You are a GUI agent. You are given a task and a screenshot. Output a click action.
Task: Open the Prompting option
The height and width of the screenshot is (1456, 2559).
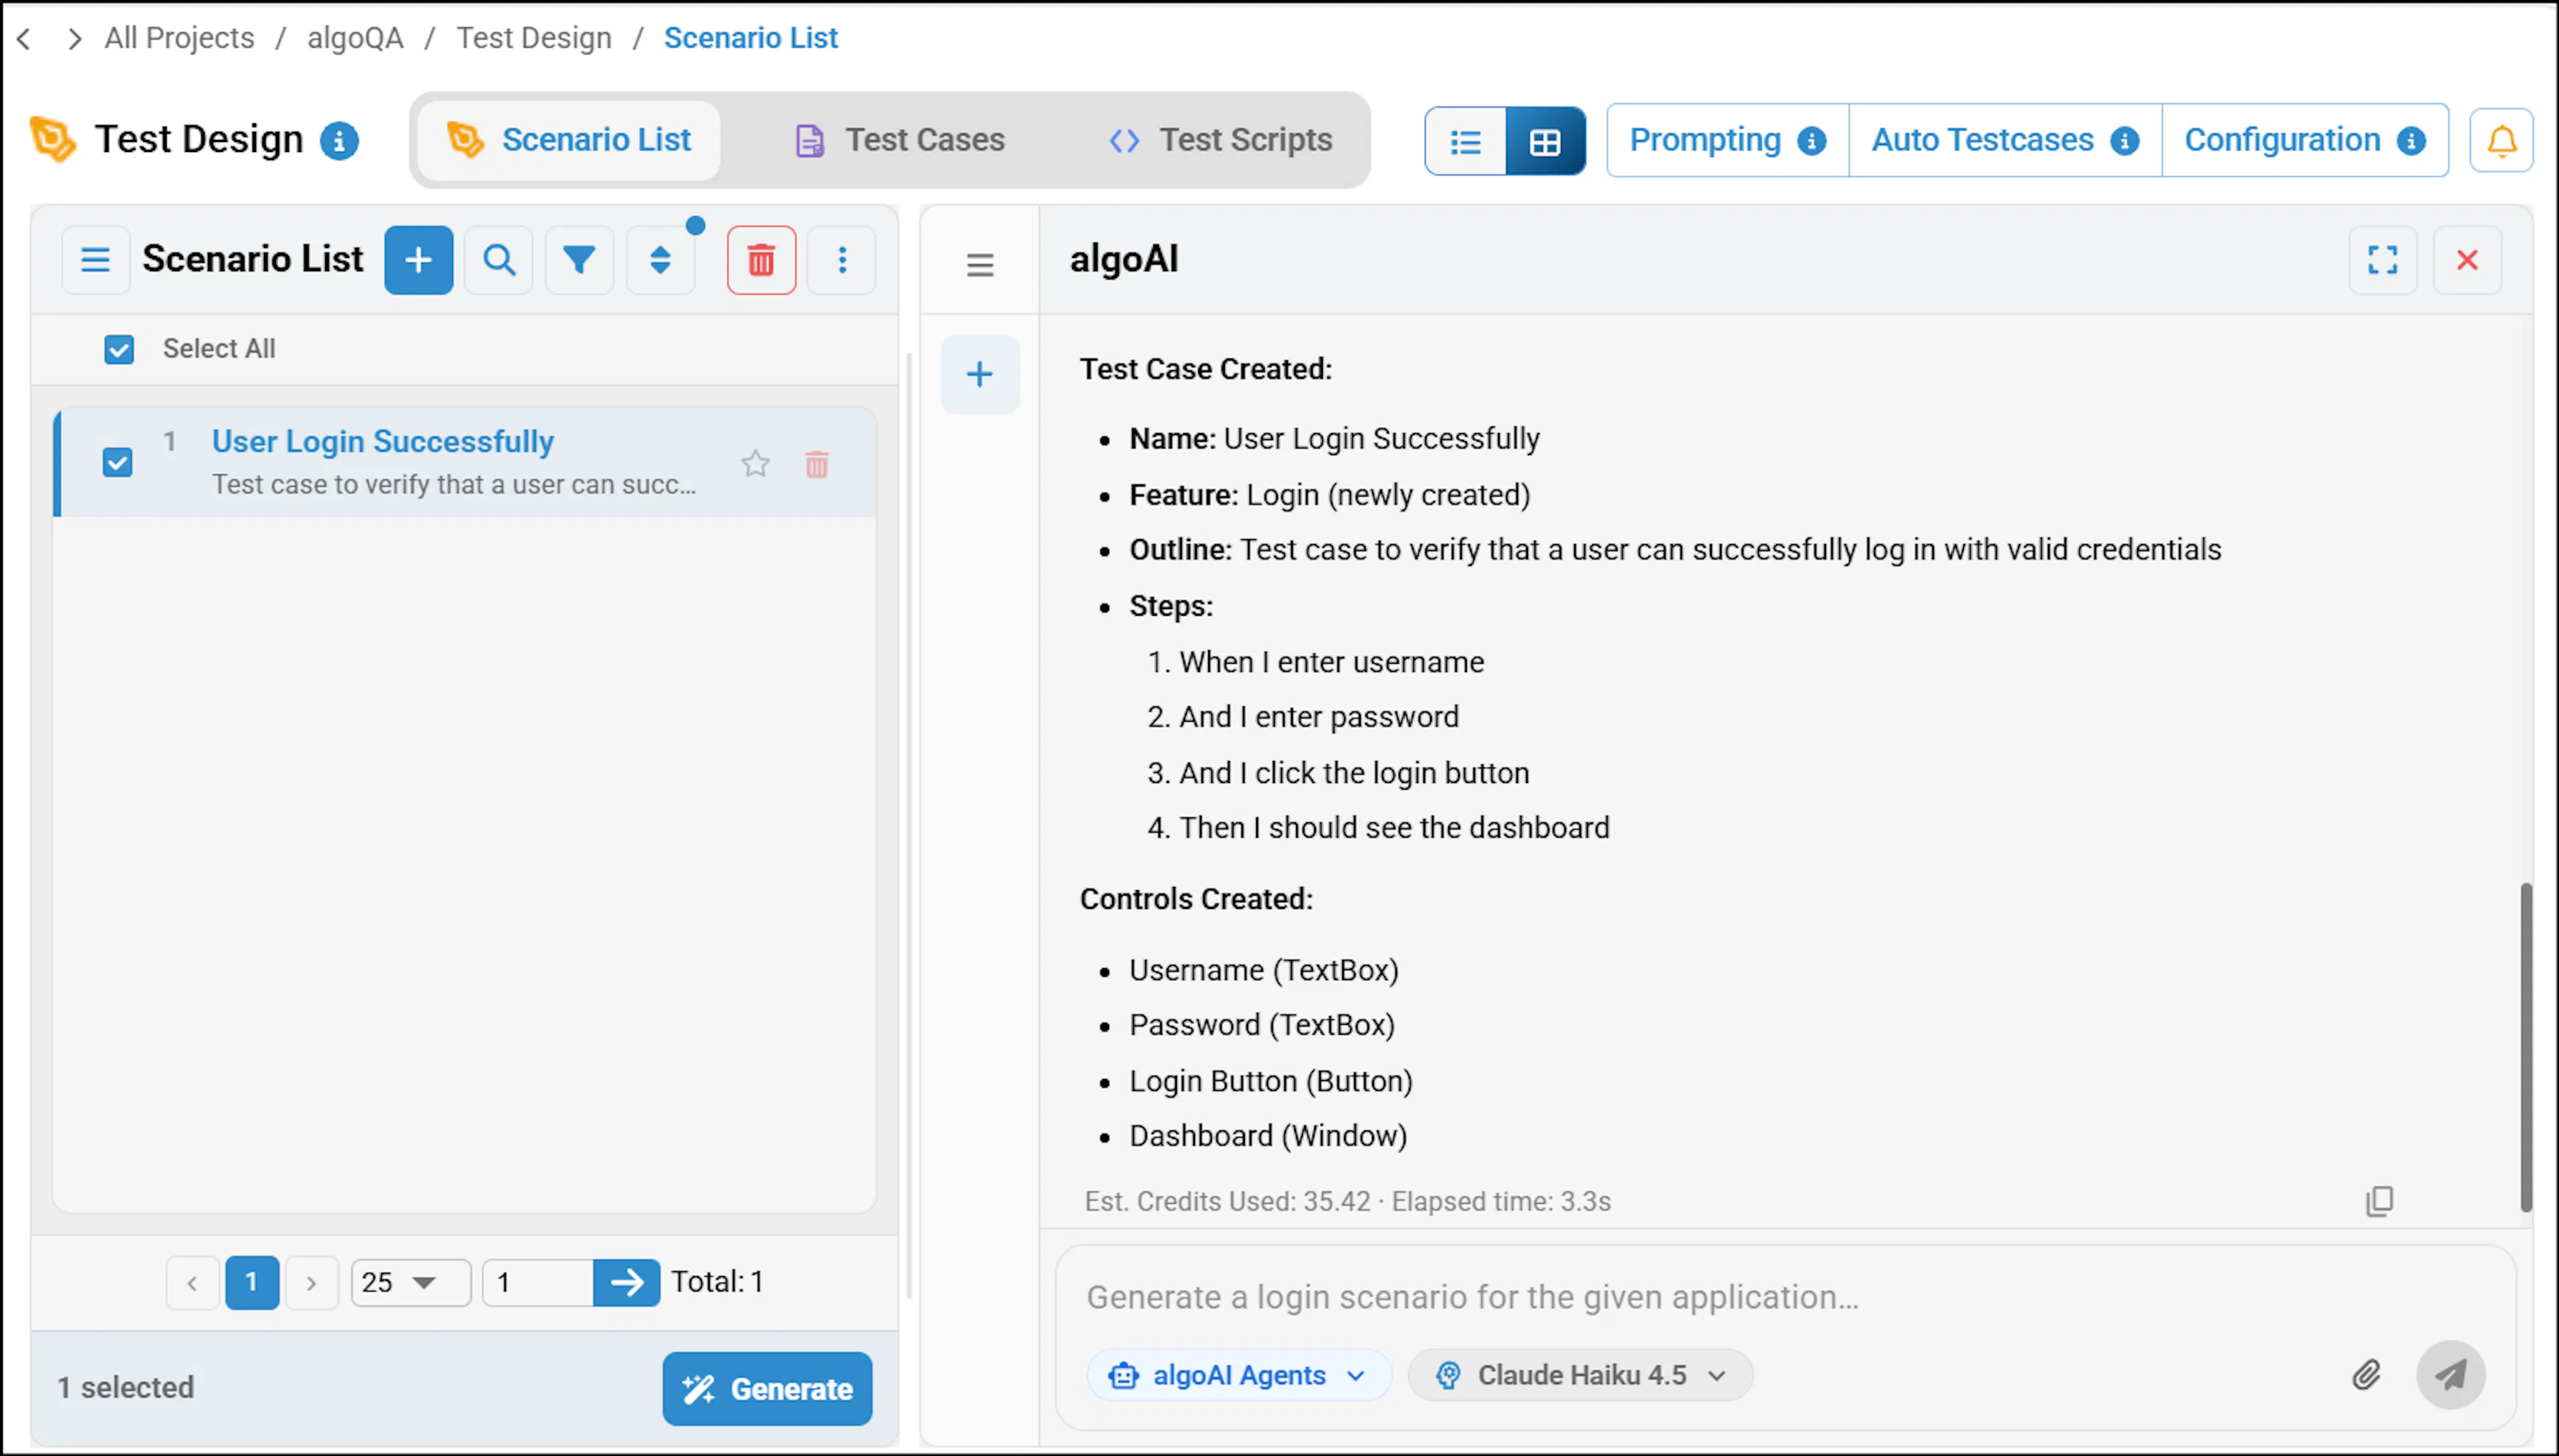tap(1727, 140)
